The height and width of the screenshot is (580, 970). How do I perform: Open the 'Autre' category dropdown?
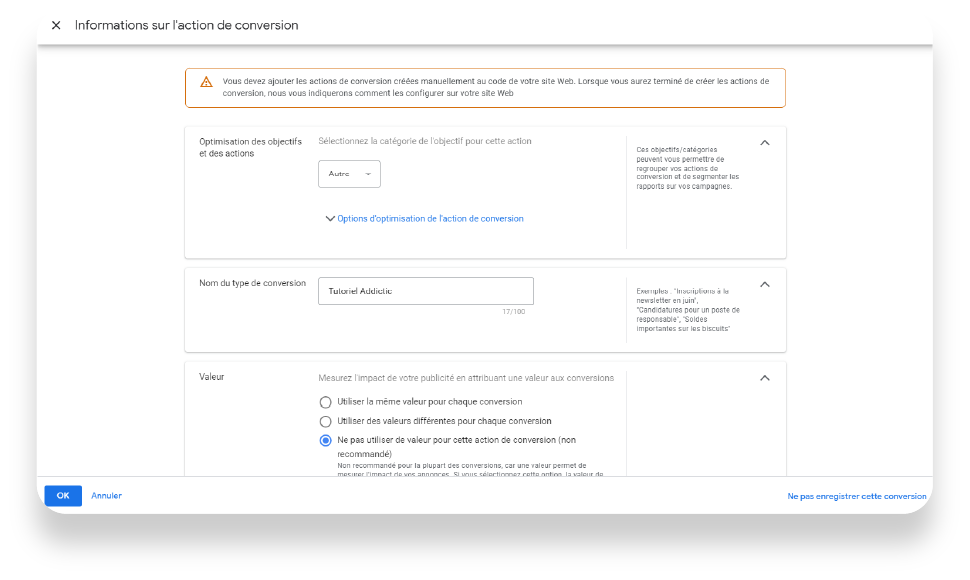pyautogui.click(x=349, y=174)
